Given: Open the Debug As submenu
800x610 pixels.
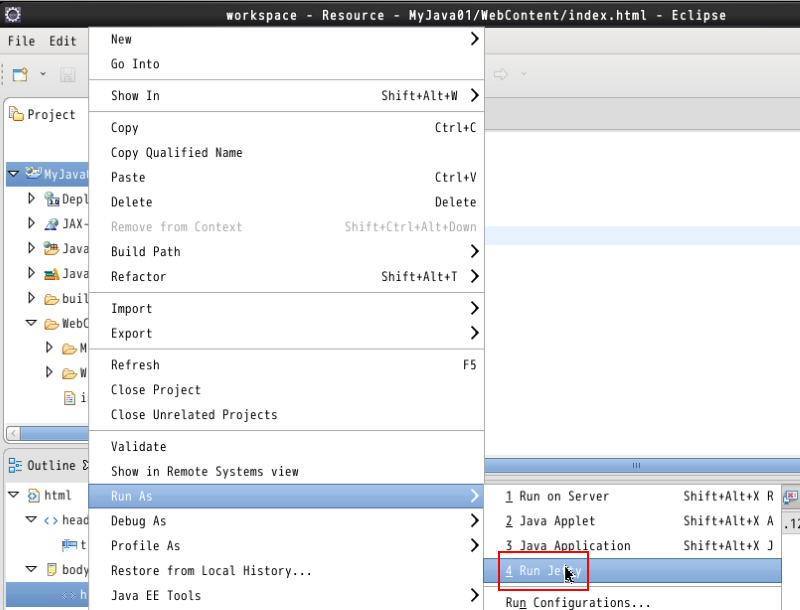Looking at the screenshot, I should [286, 521].
